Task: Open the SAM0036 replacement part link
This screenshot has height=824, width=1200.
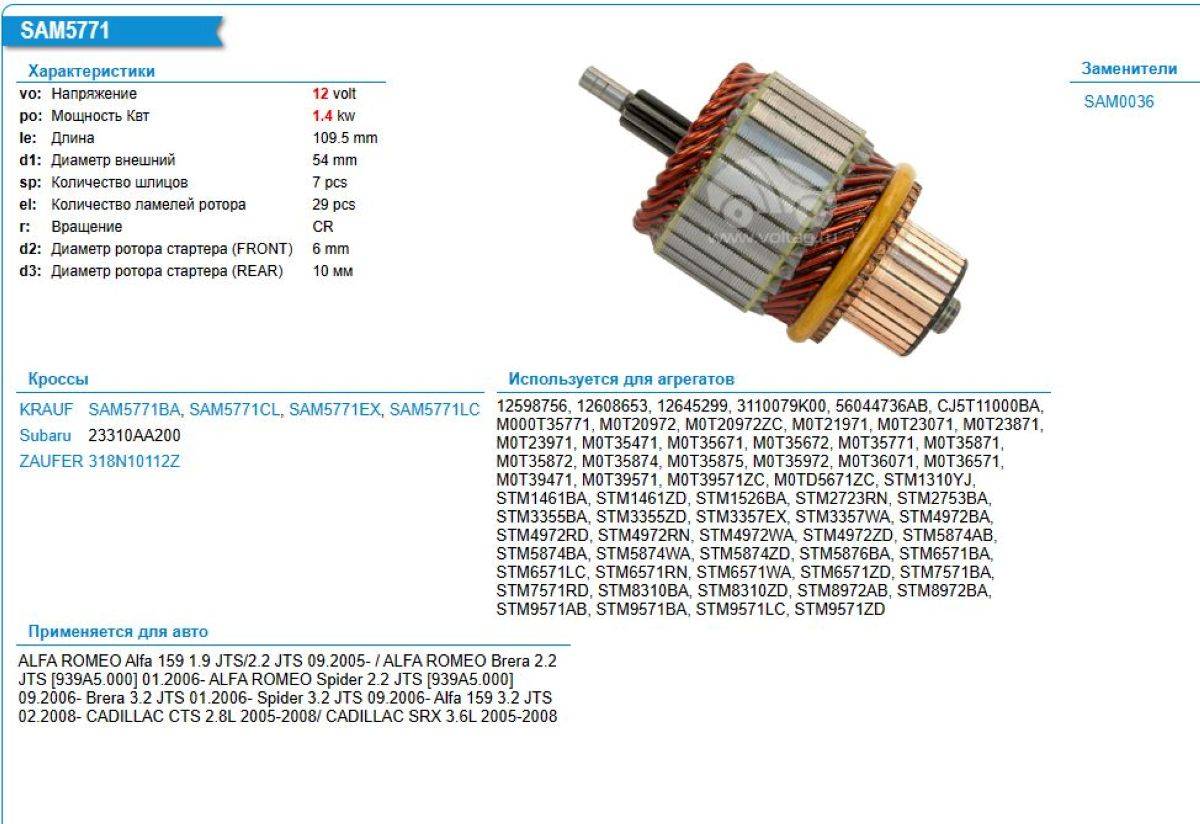Action: pos(1118,101)
